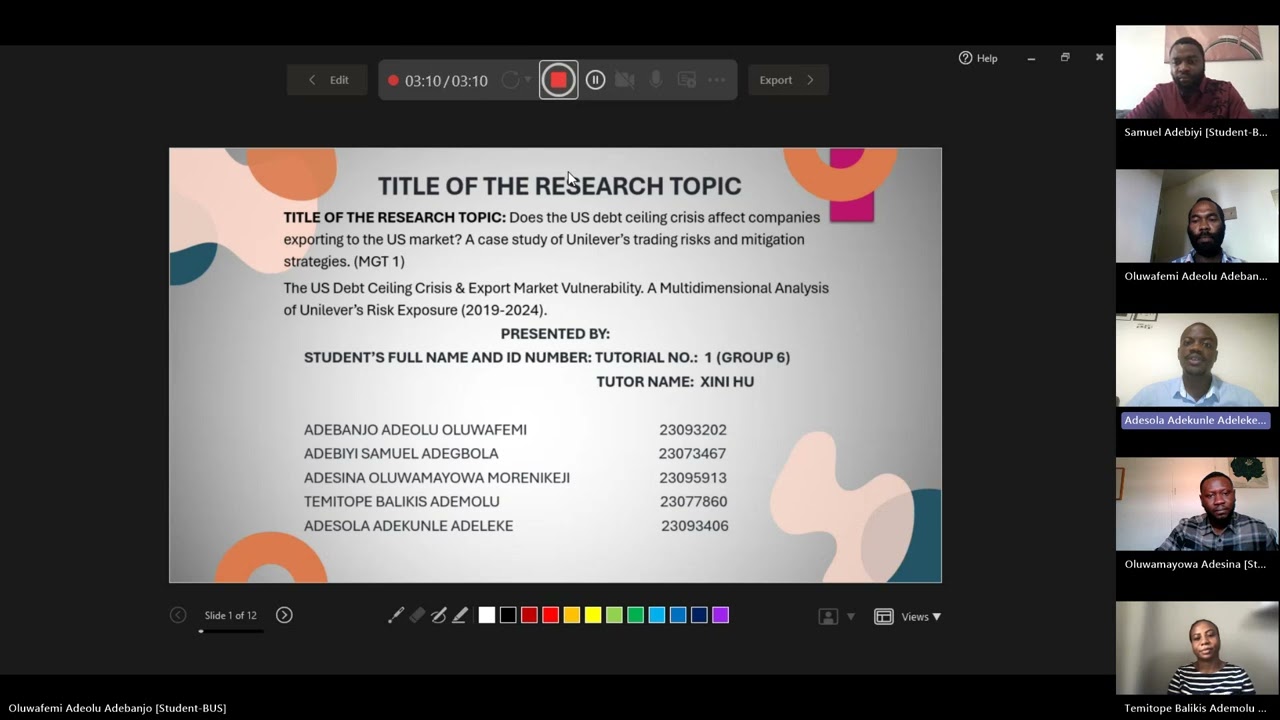The image size is (1280, 720).
Task: Toggle the microphone icon
Action: tap(656, 80)
